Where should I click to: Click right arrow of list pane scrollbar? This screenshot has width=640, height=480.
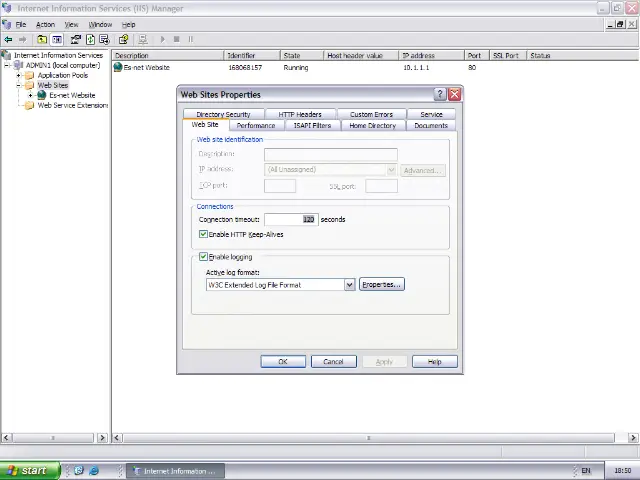pyautogui.click(x=633, y=438)
